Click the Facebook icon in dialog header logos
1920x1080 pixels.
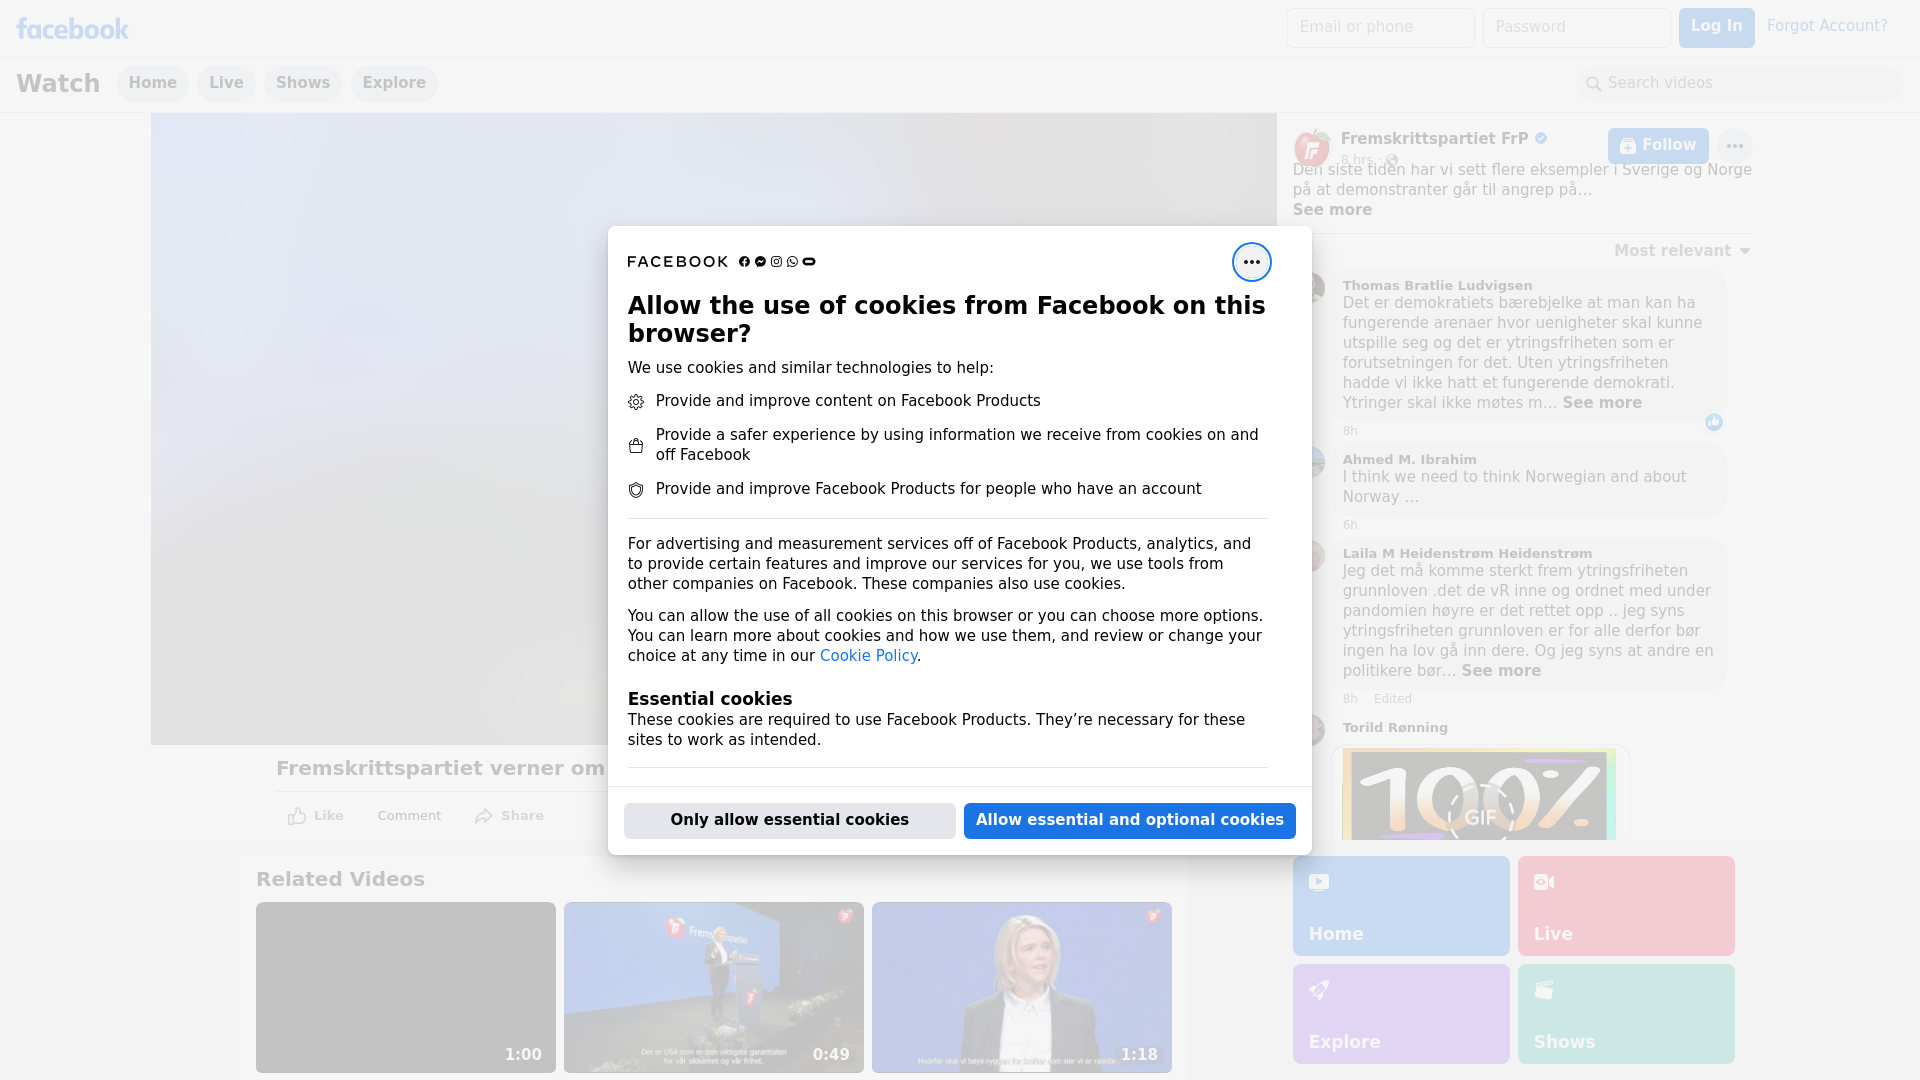point(744,262)
